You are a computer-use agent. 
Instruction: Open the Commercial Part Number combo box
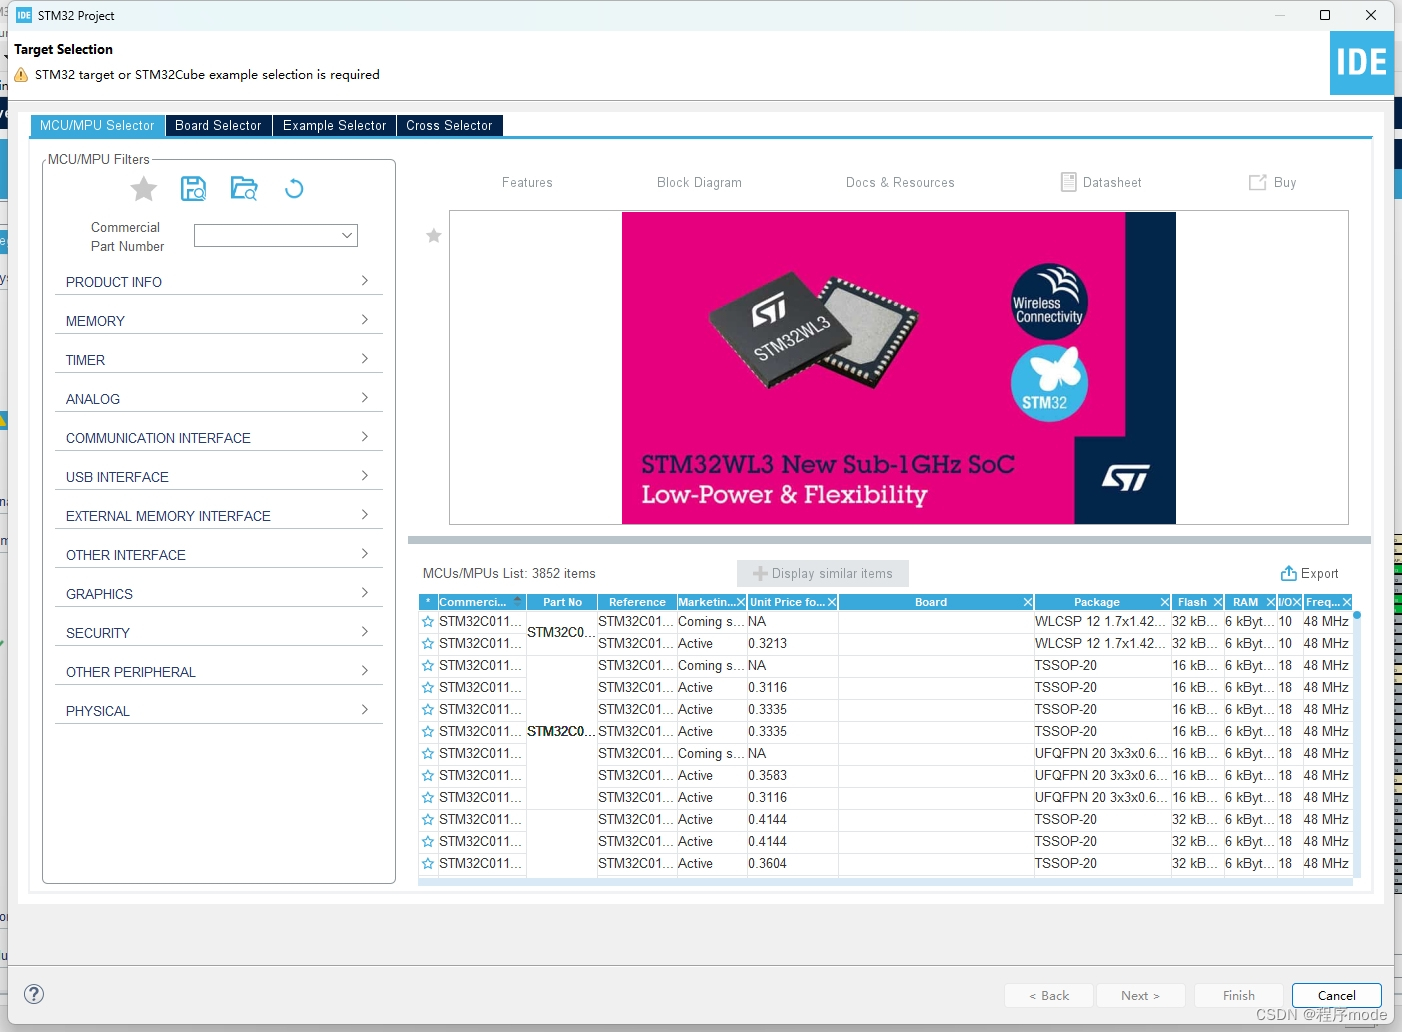(276, 235)
